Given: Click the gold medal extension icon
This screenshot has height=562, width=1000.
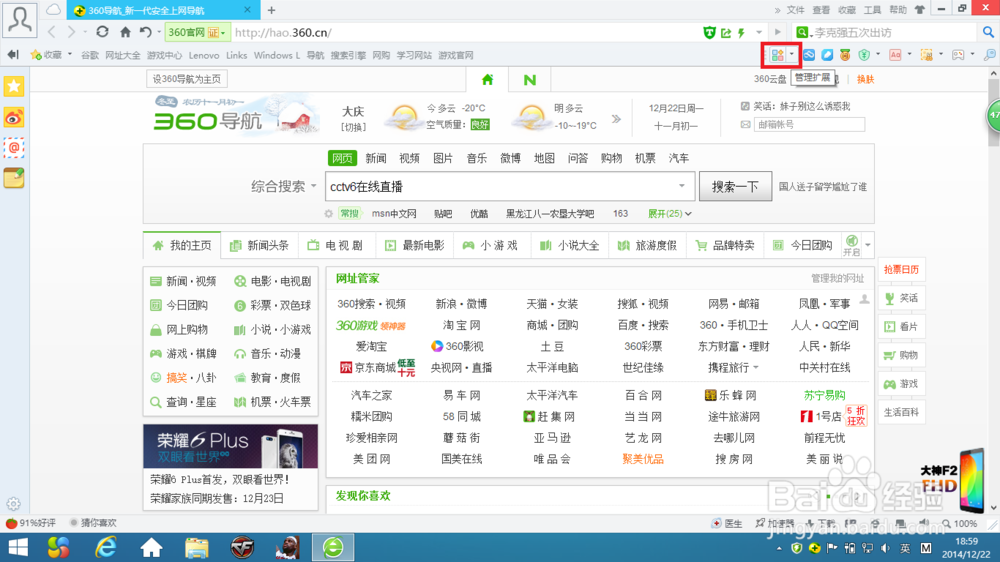Looking at the screenshot, I should [x=845, y=55].
